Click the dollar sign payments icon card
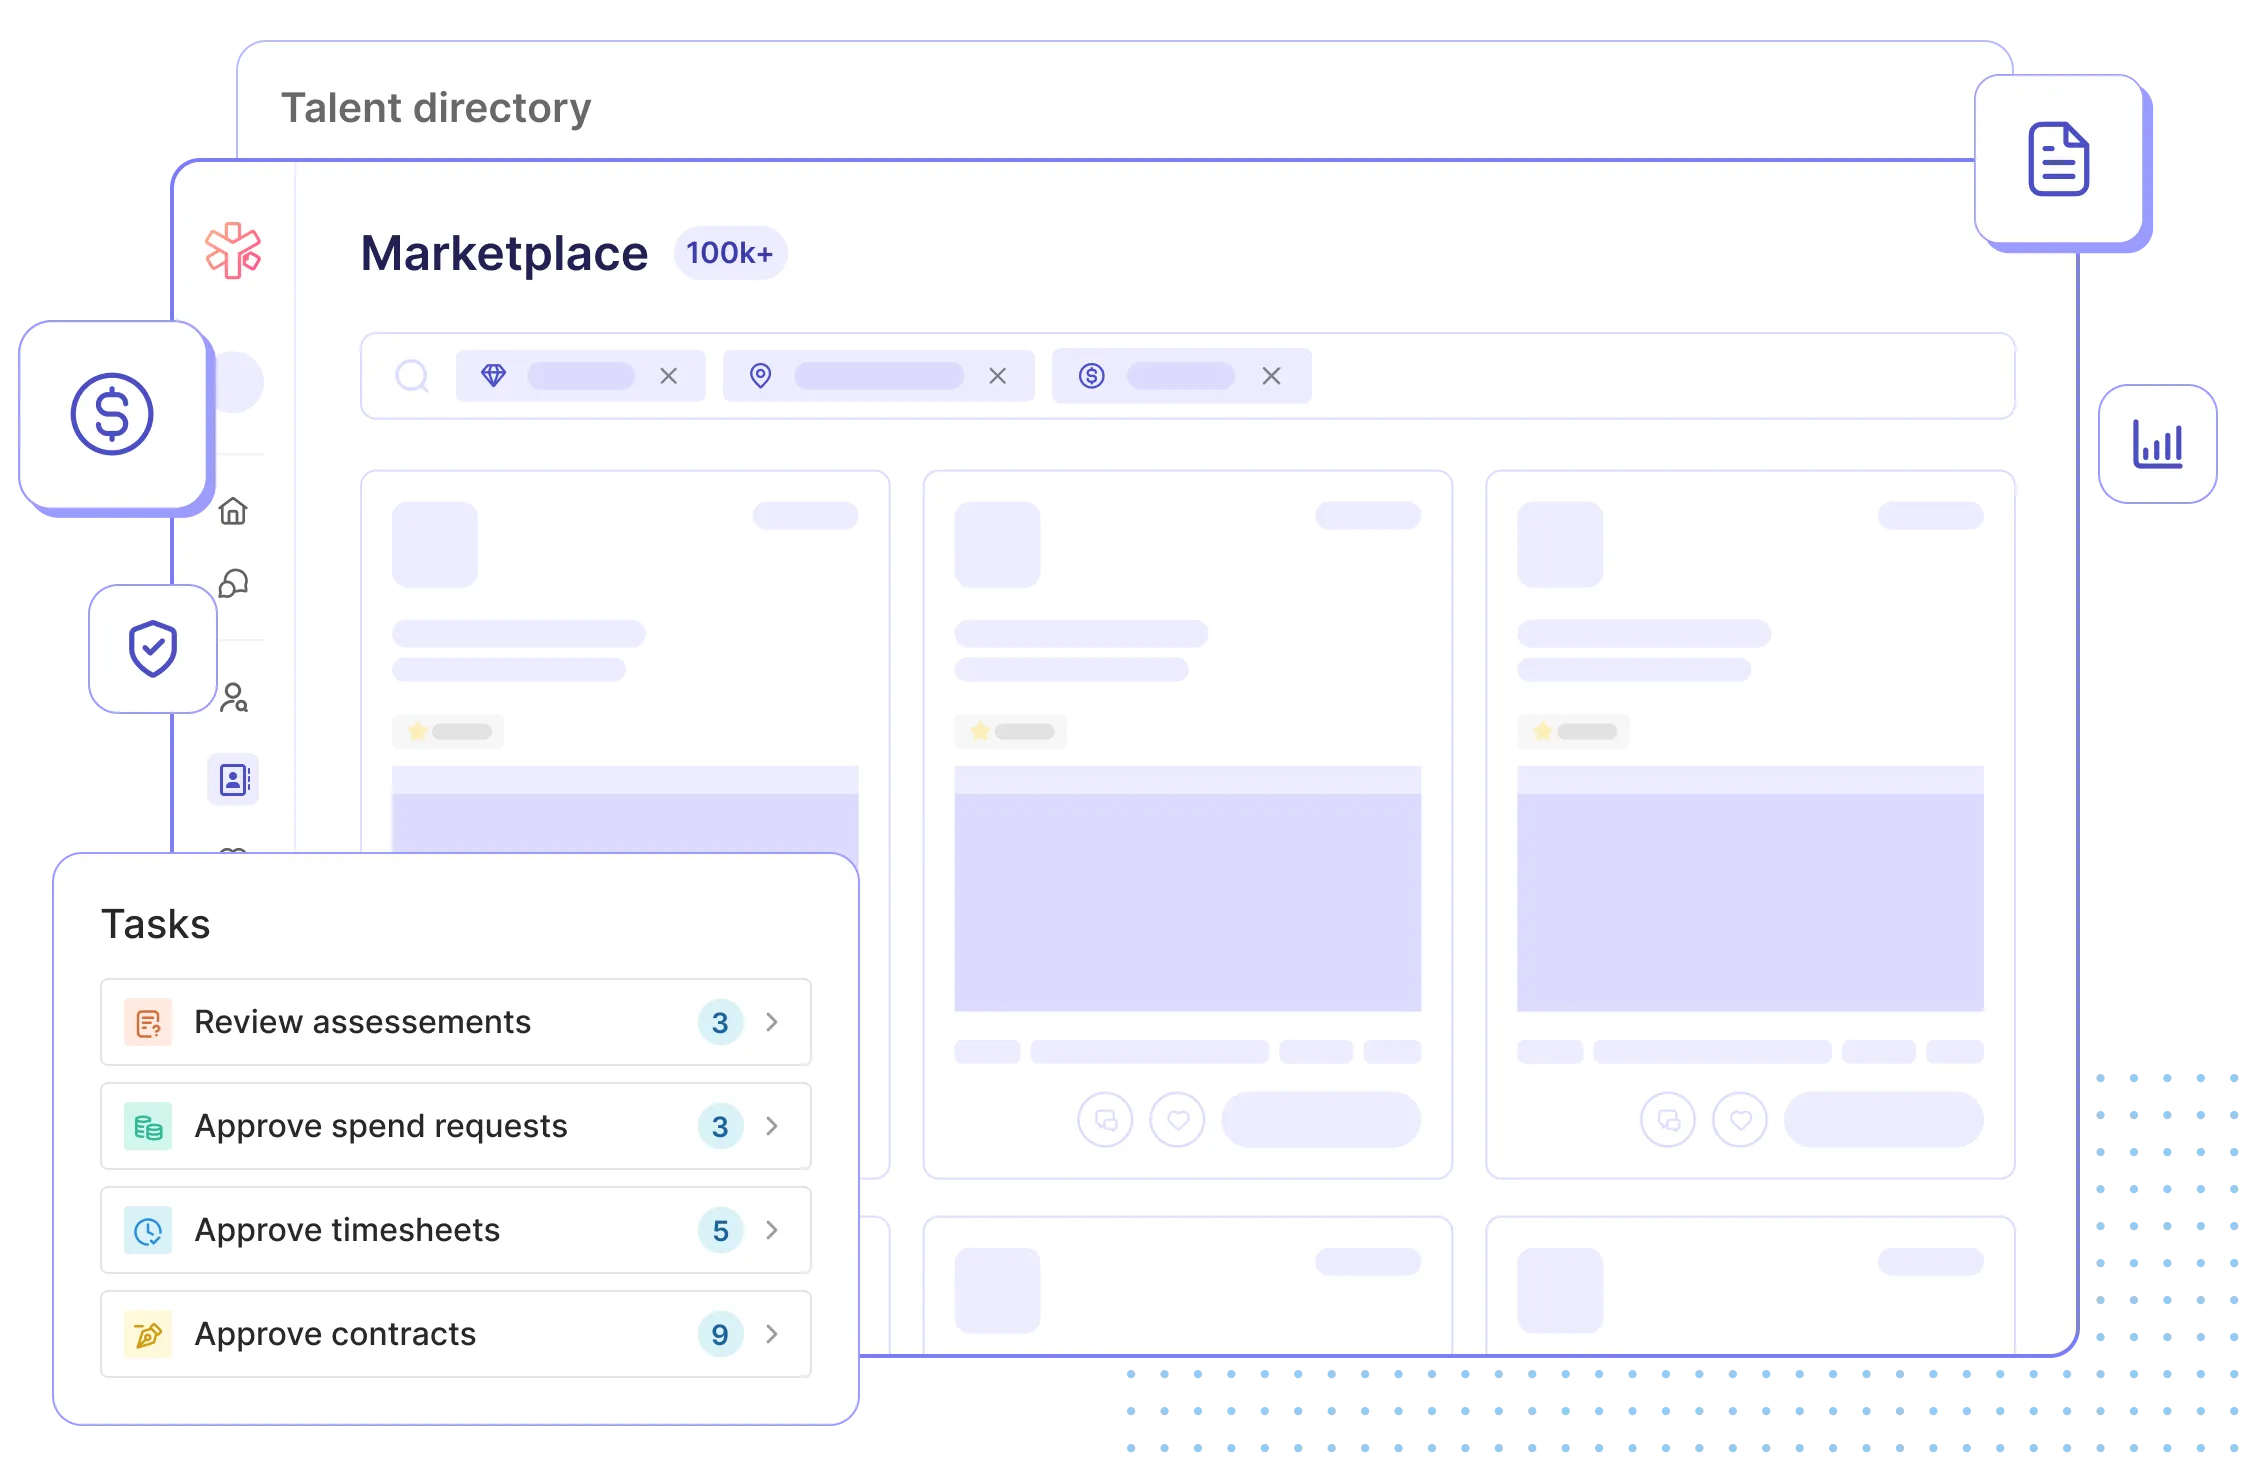2250x1464 pixels. (x=112, y=414)
